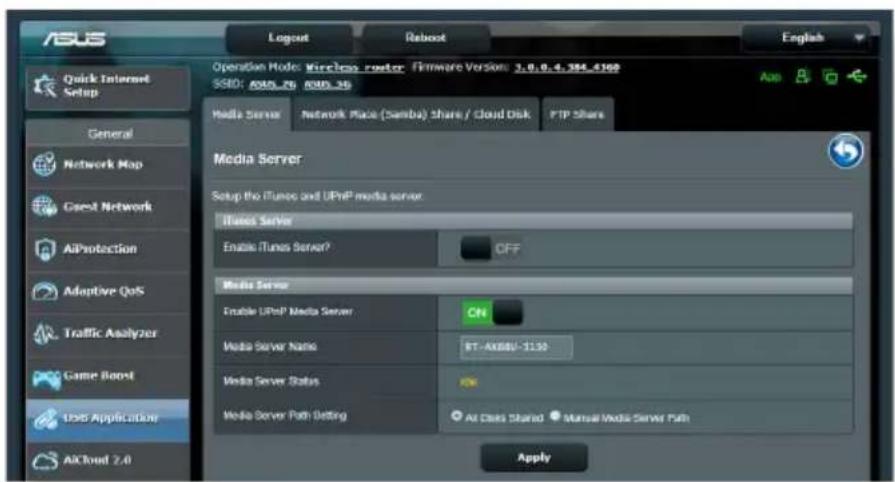Click the second SSID link
The height and width of the screenshot is (482, 895).
click(x=327, y=85)
